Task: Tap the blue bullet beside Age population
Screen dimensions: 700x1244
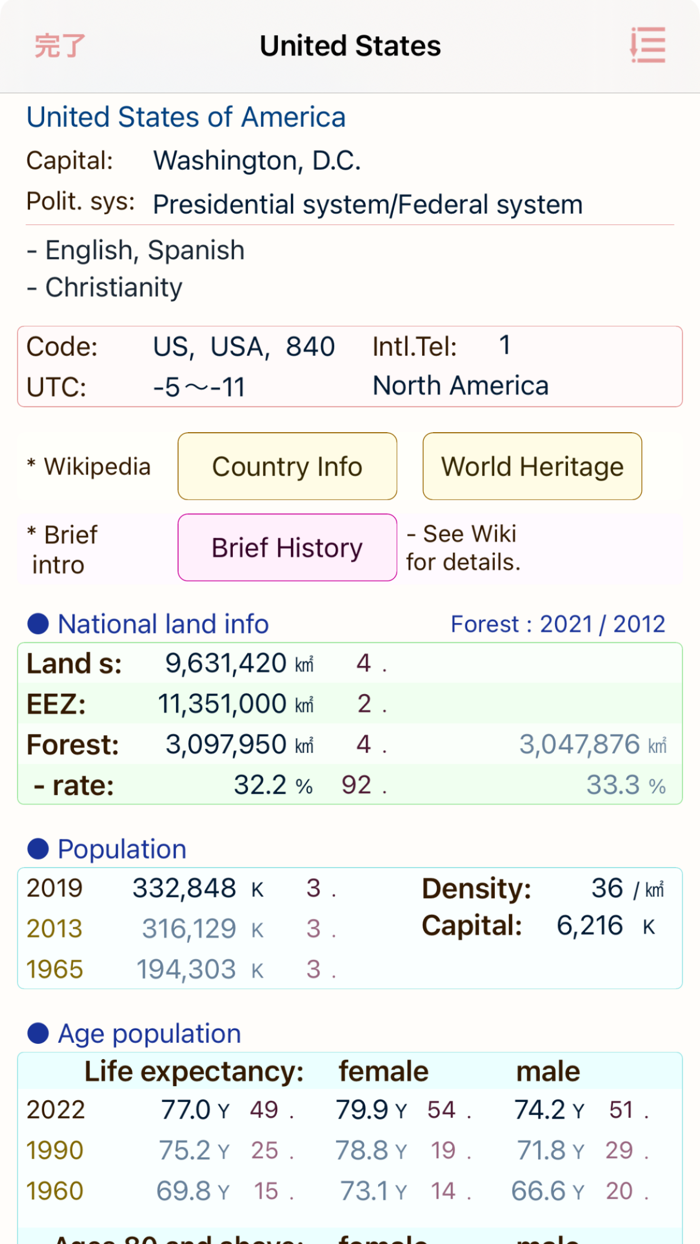Action: click(36, 1033)
